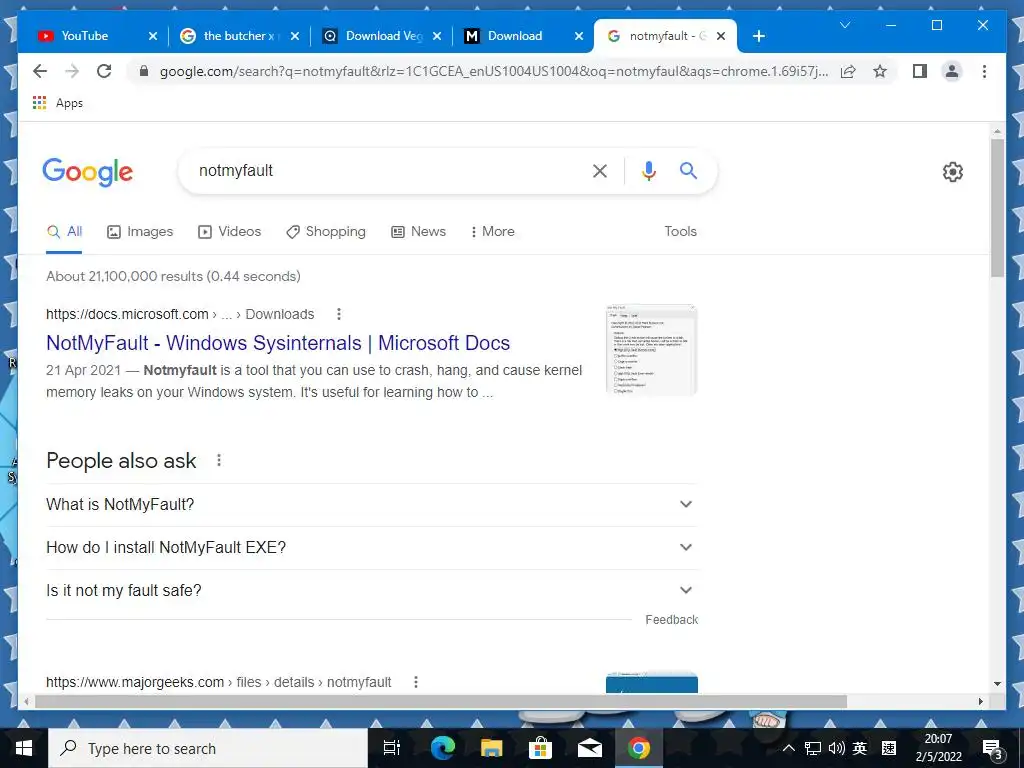Select the Shopping search filter
The width and height of the screenshot is (1024, 768).
(x=326, y=232)
